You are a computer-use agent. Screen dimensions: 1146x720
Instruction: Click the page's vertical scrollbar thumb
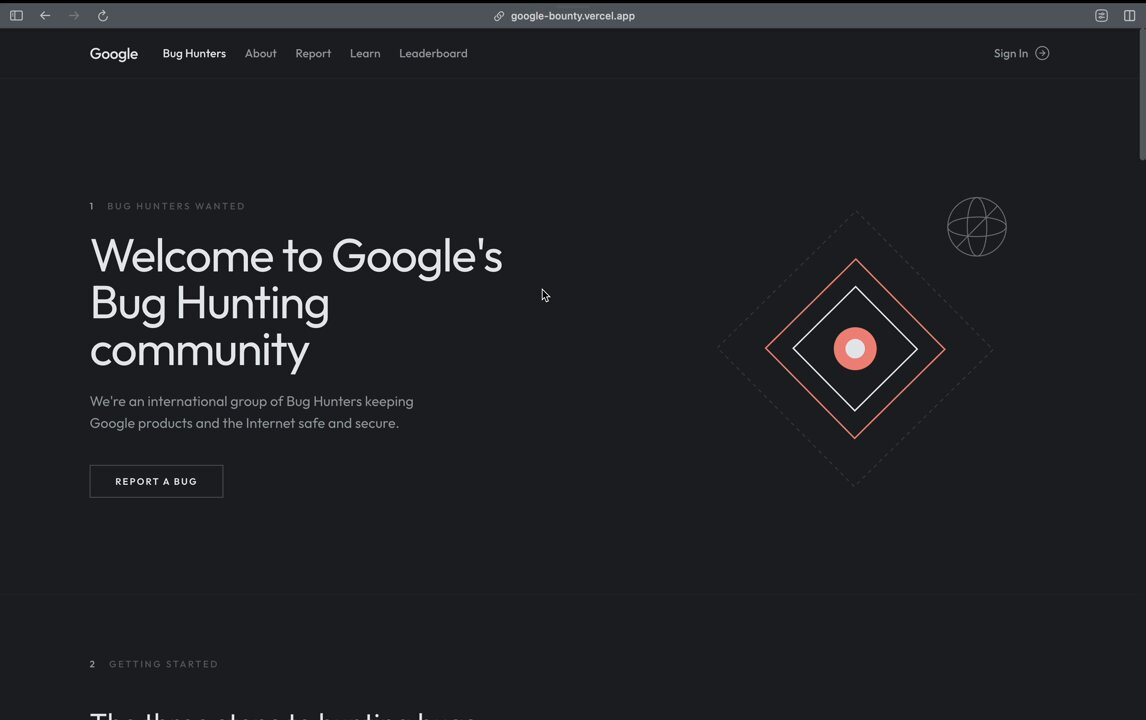(1142, 94)
